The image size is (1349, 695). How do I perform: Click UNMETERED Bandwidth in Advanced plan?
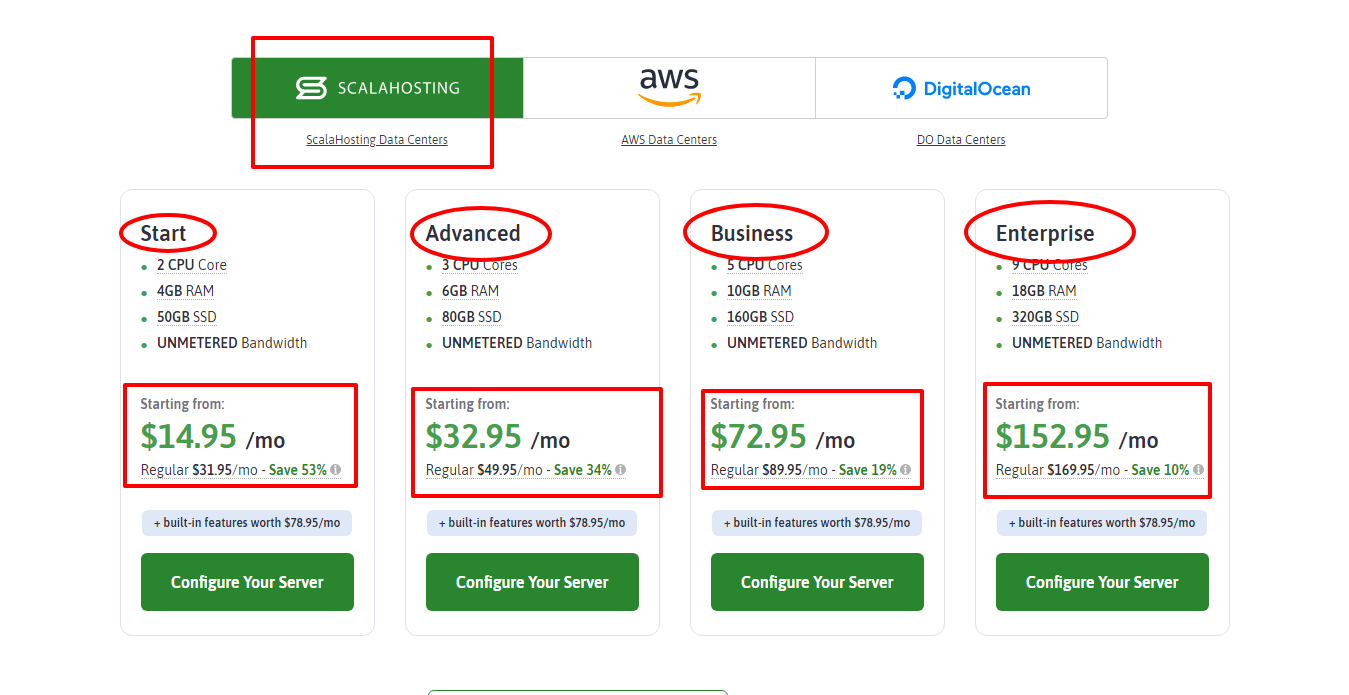pos(517,343)
